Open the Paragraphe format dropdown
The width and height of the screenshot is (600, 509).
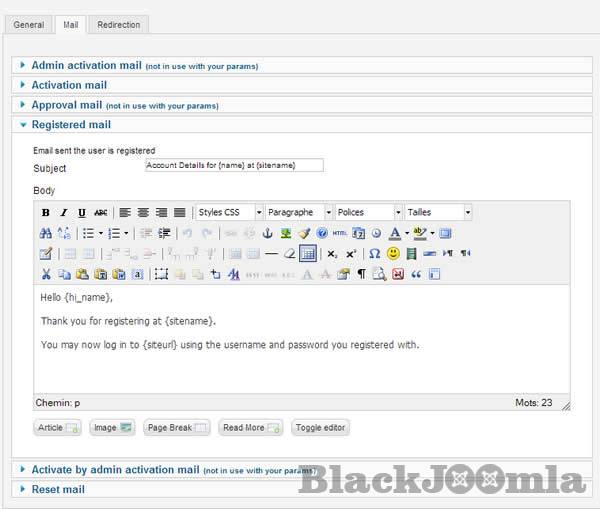tap(299, 213)
